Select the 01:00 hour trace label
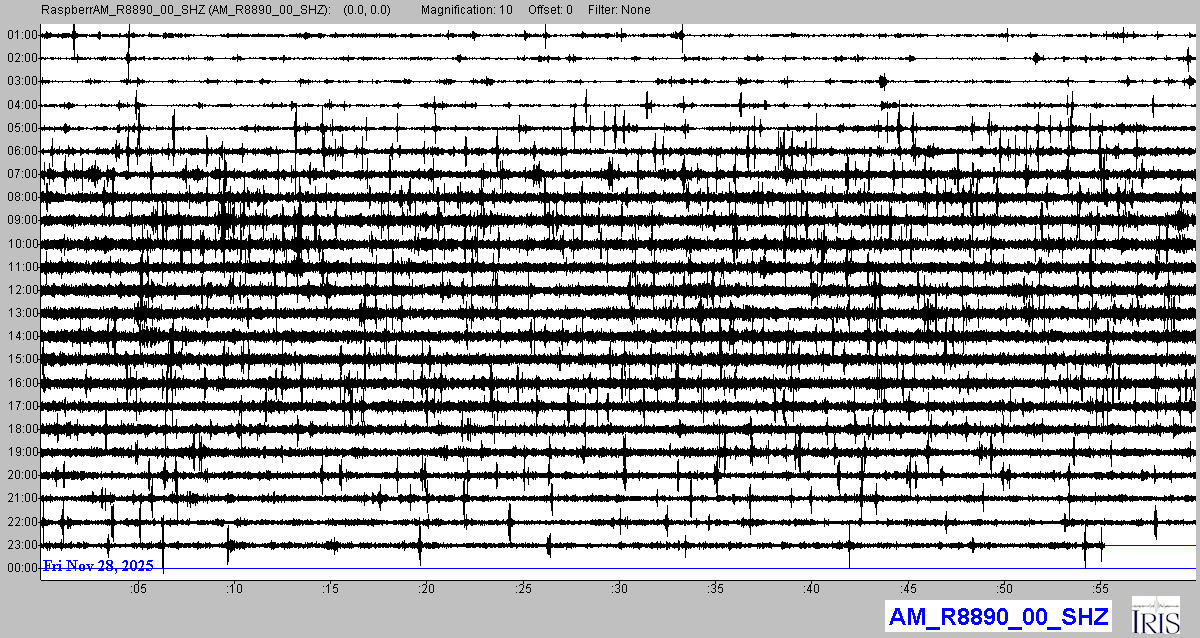 coord(21,35)
